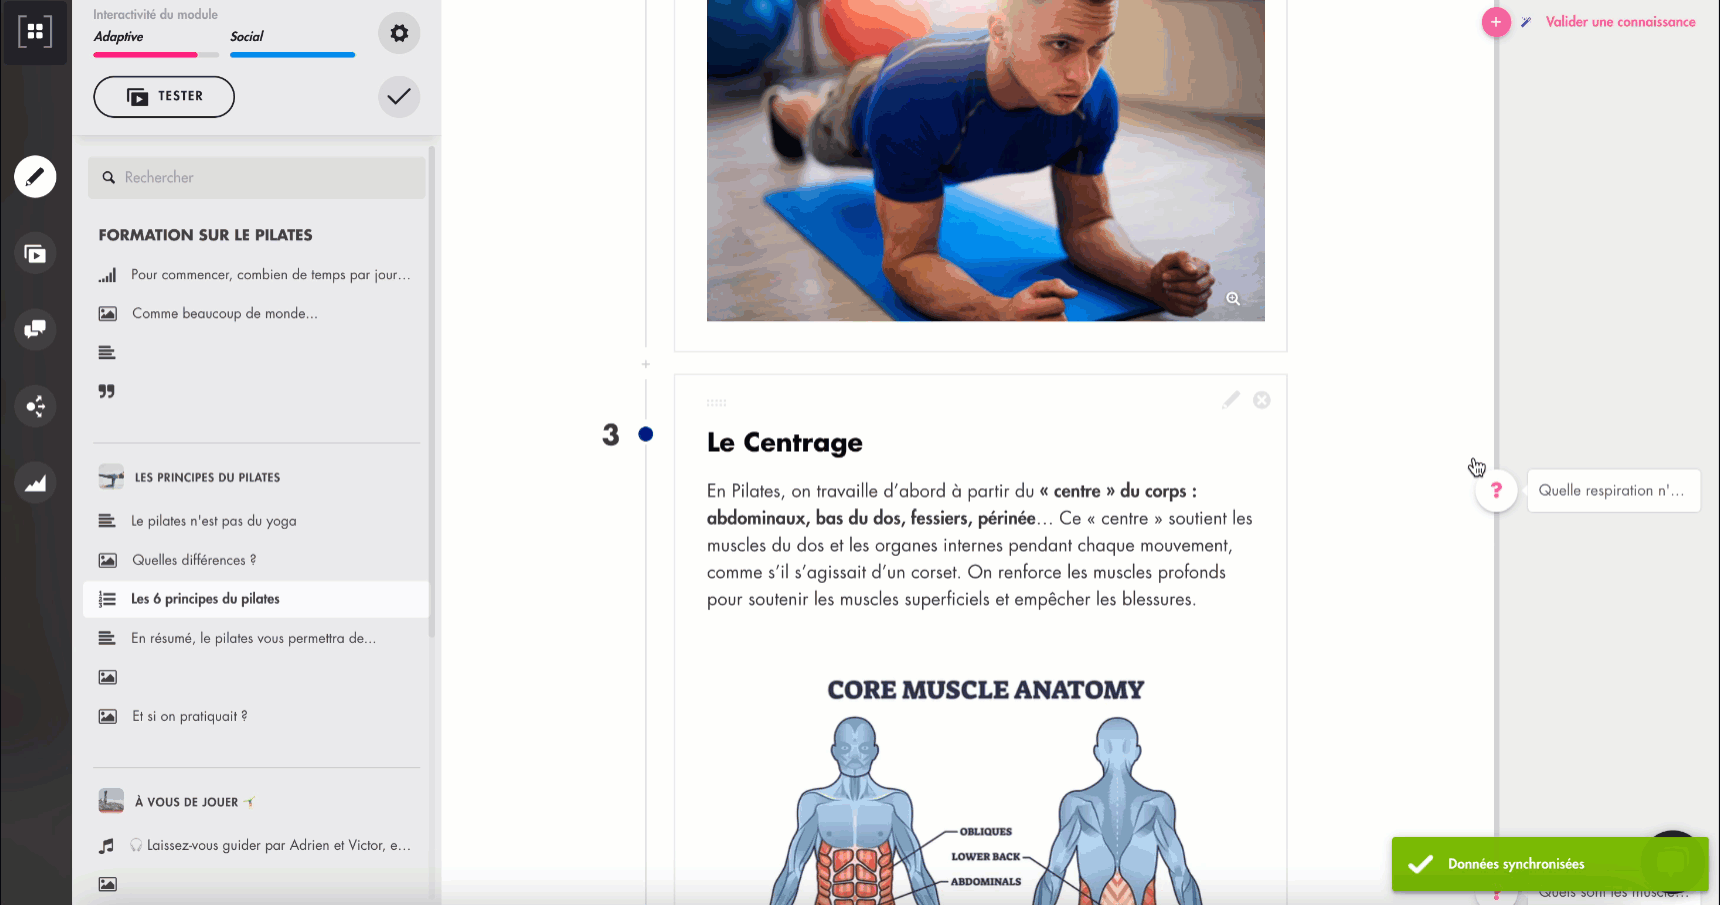The image size is (1720, 905).
Task: Click the pink plus add knowledge button
Action: pos(1496,21)
